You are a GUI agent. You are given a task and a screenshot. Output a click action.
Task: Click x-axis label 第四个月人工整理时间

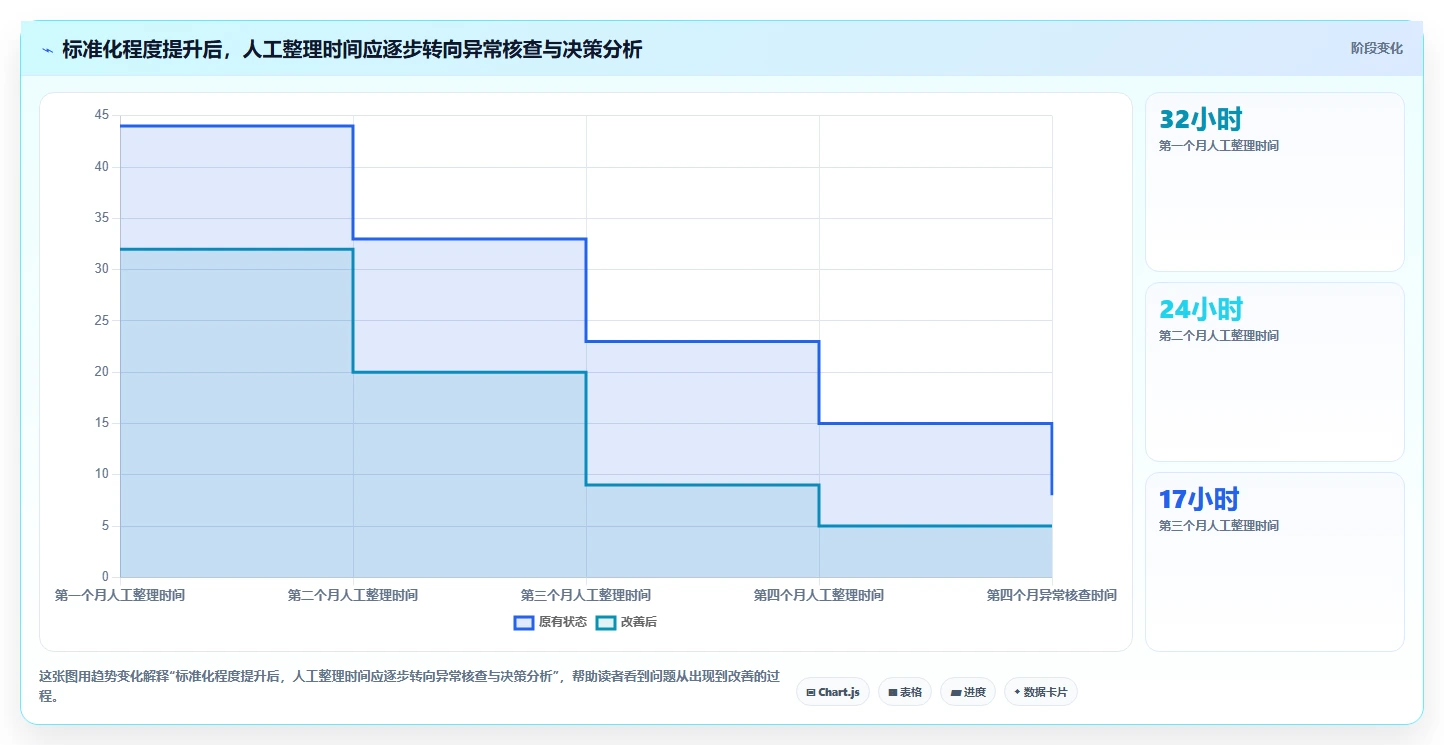819,595
